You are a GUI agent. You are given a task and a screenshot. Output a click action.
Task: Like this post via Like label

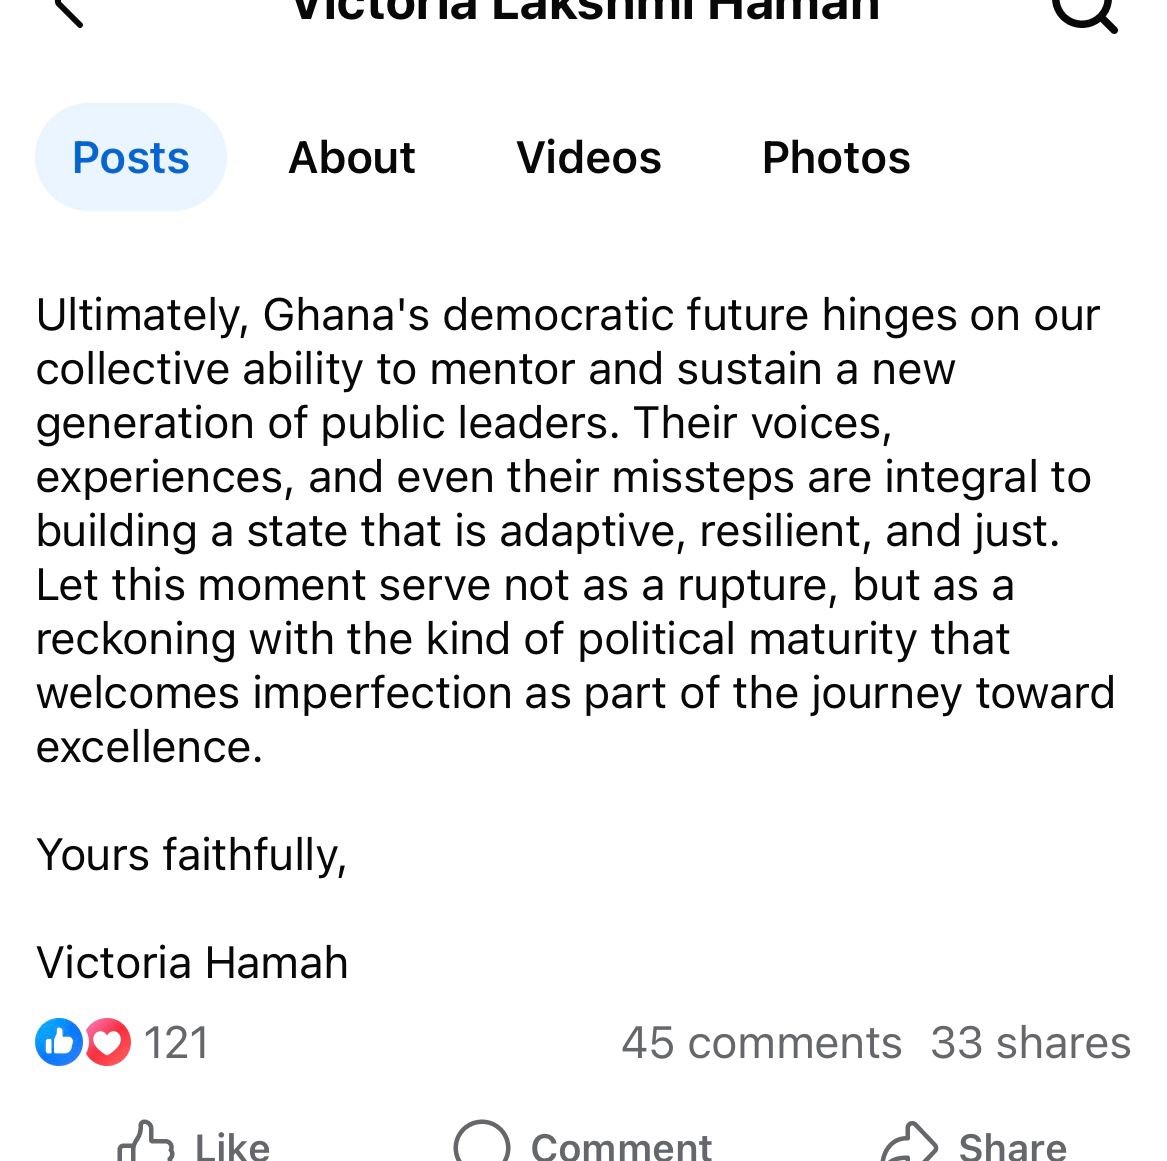pyautogui.click(x=232, y=1146)
